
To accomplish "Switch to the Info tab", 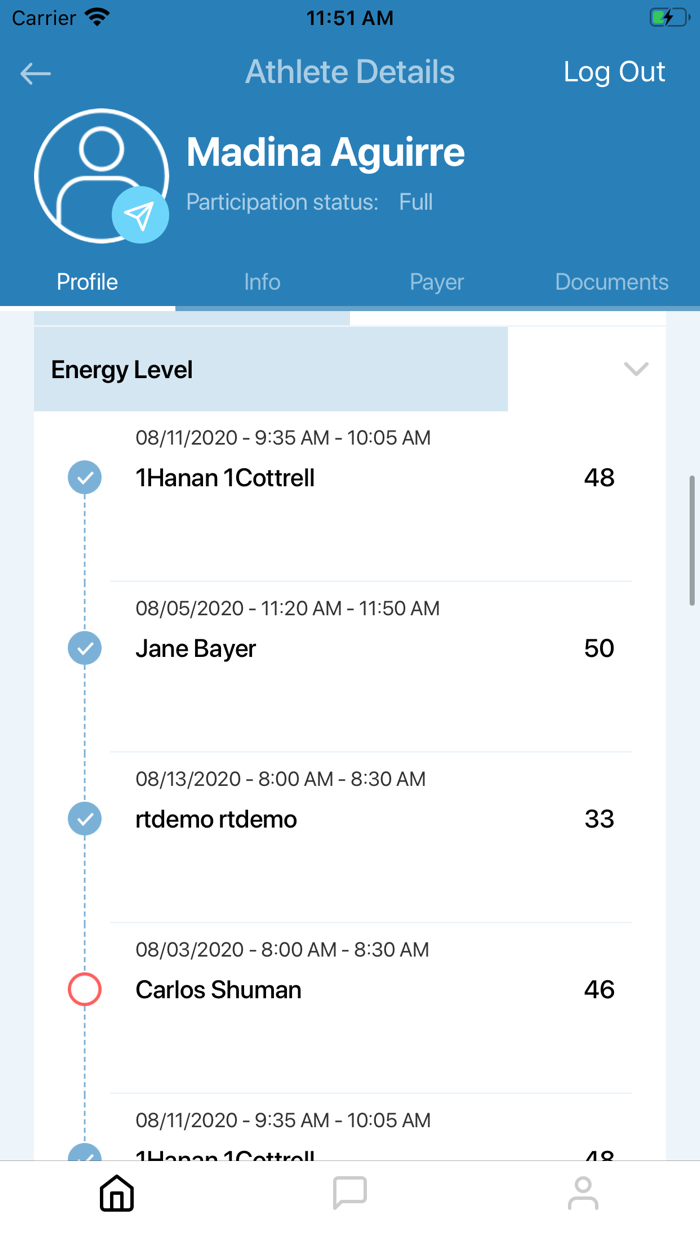I will pyautogui.click(x=262, y=282).
